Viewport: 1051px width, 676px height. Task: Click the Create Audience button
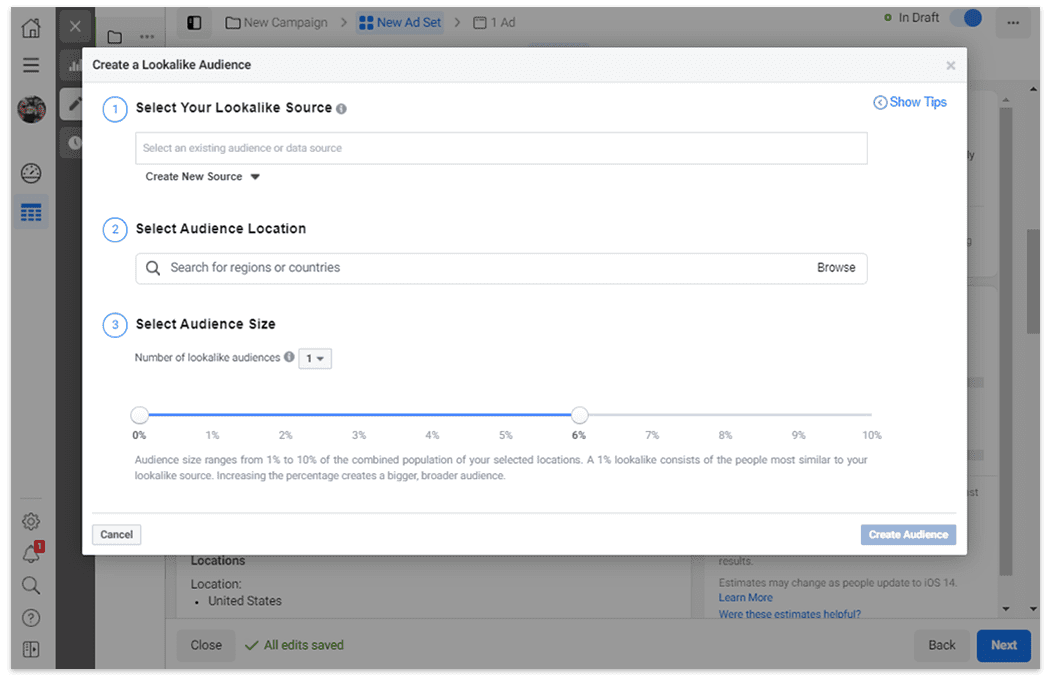click(907, 535)
